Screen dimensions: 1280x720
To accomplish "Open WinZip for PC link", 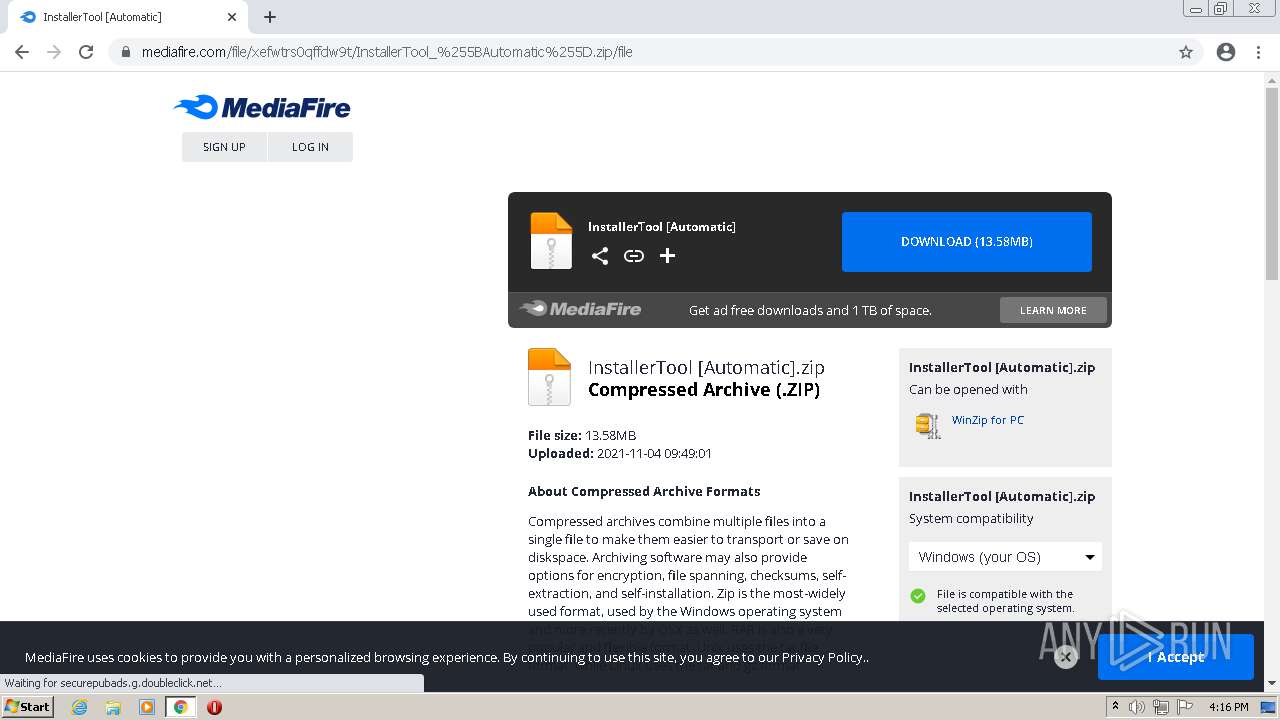I will tap(987, 420).
